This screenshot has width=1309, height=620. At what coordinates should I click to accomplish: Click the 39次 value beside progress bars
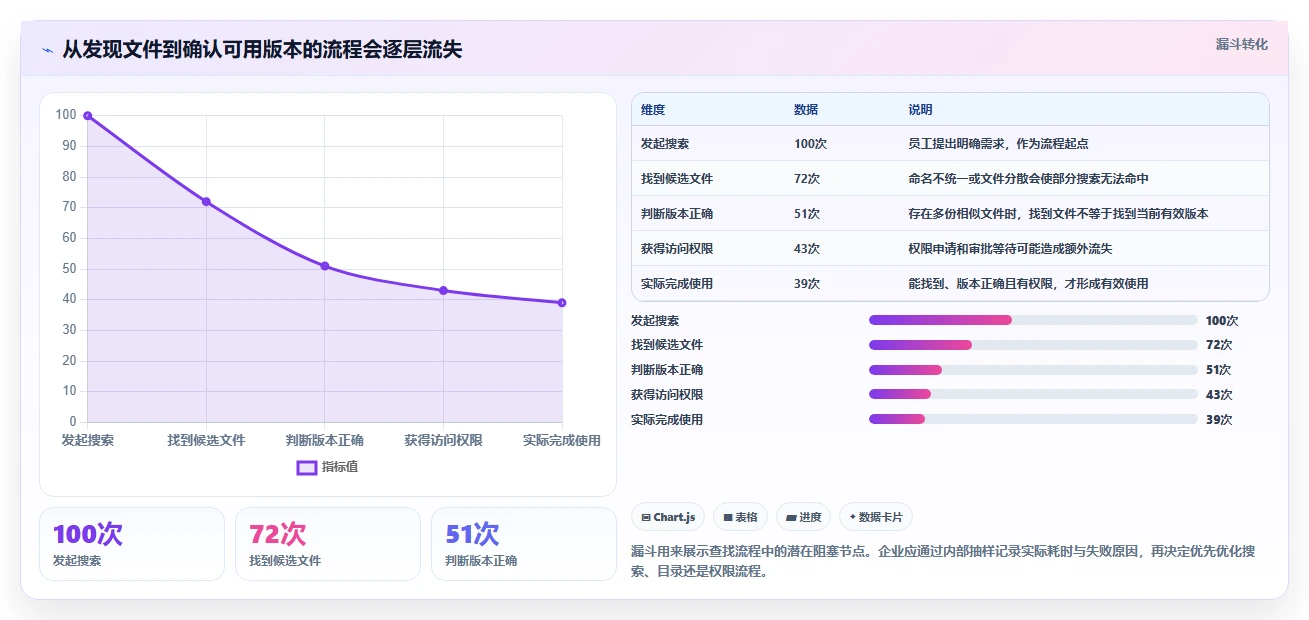point(1219,420)
